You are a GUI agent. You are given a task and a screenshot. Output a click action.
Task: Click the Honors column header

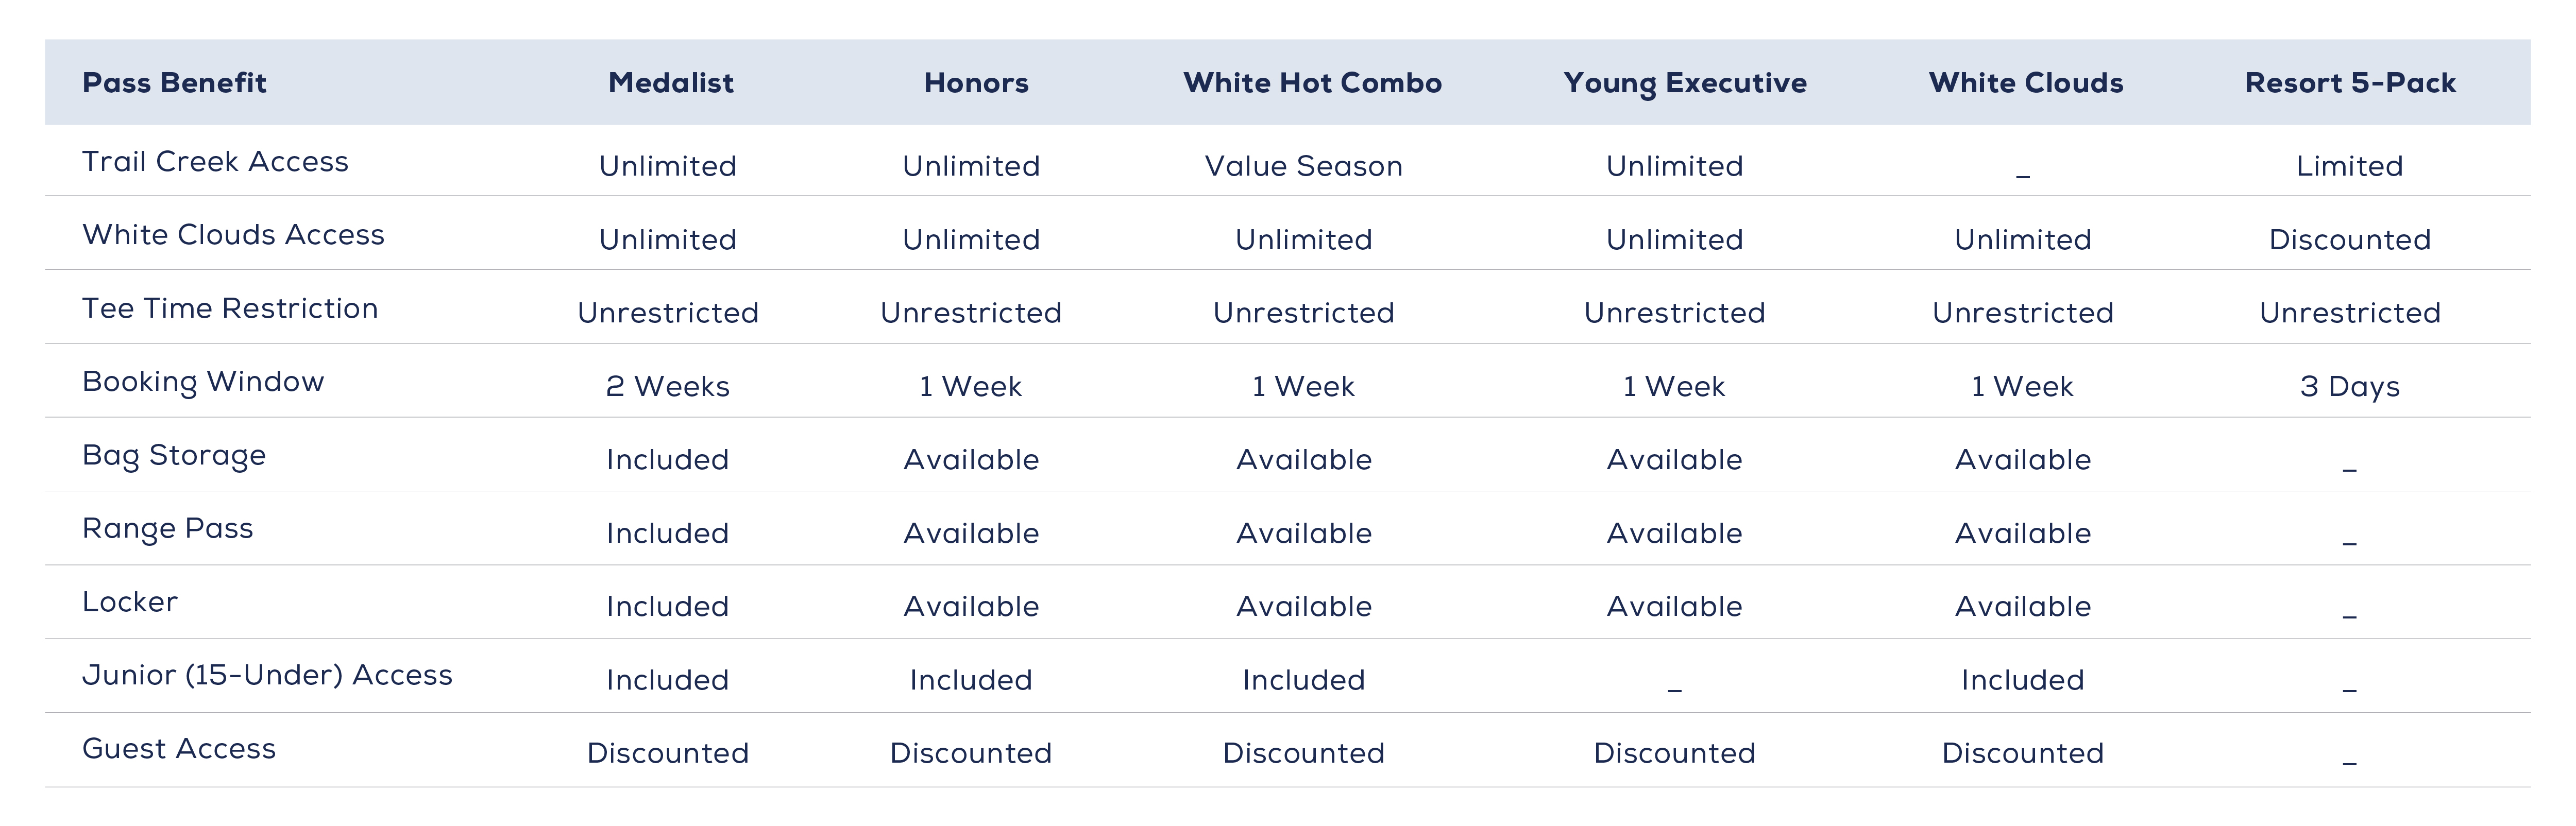(x=976, y=83)
